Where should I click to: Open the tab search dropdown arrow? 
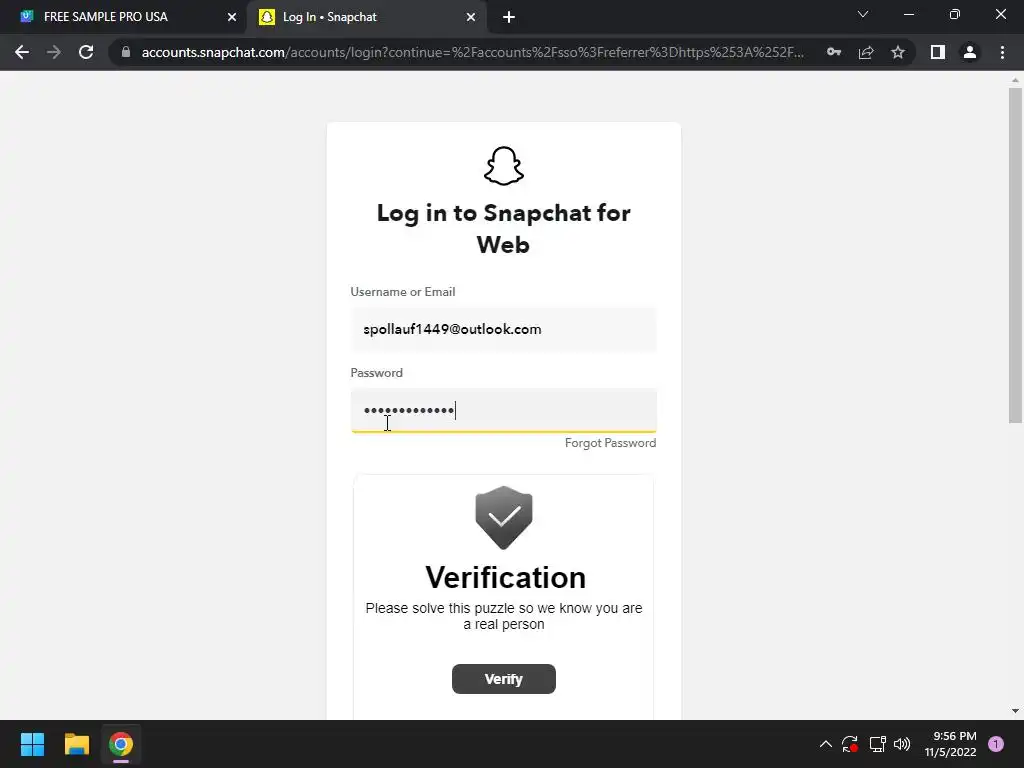pyautogui.click(x=863, y=14)
